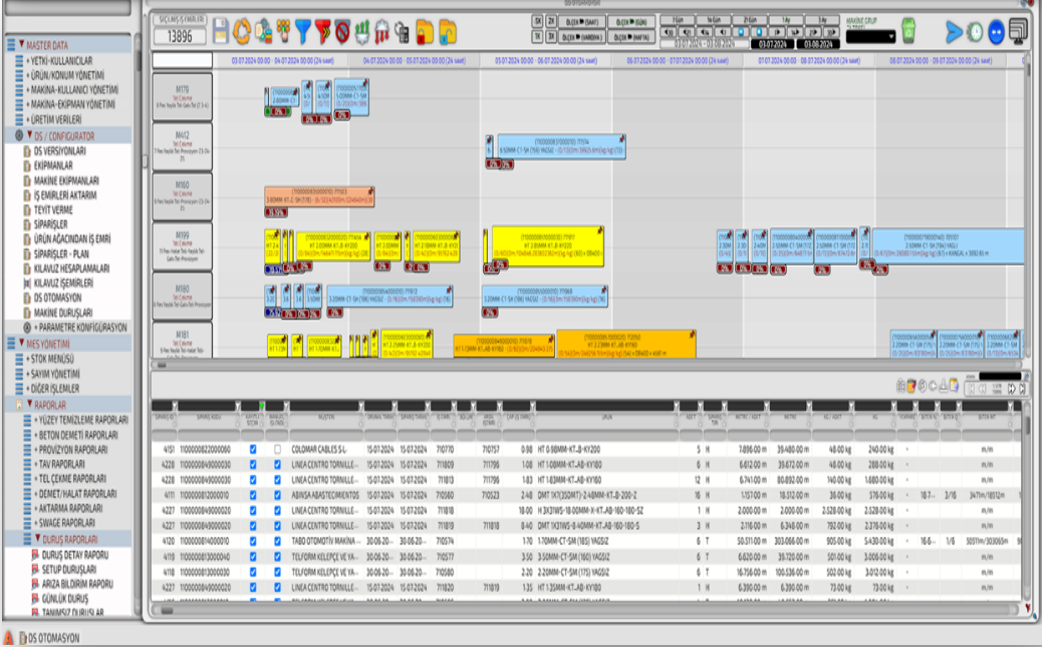Click the green clock icon in toolbar
The height and width of the screenshot is (647, 1042).
(975, 32)
